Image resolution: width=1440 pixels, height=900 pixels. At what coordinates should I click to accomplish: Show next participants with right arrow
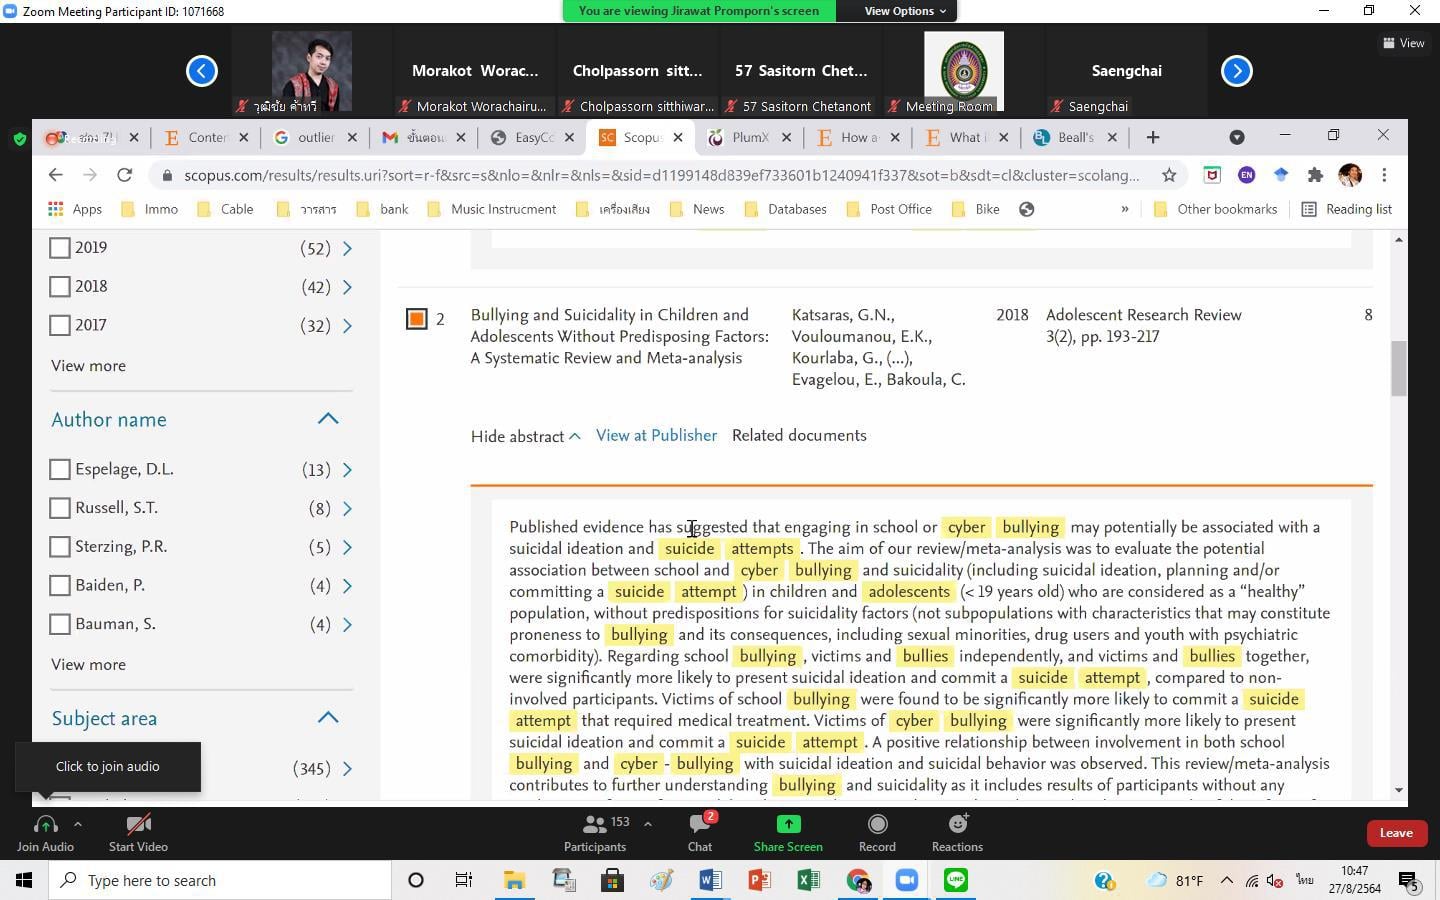[x=1237, y=71]
